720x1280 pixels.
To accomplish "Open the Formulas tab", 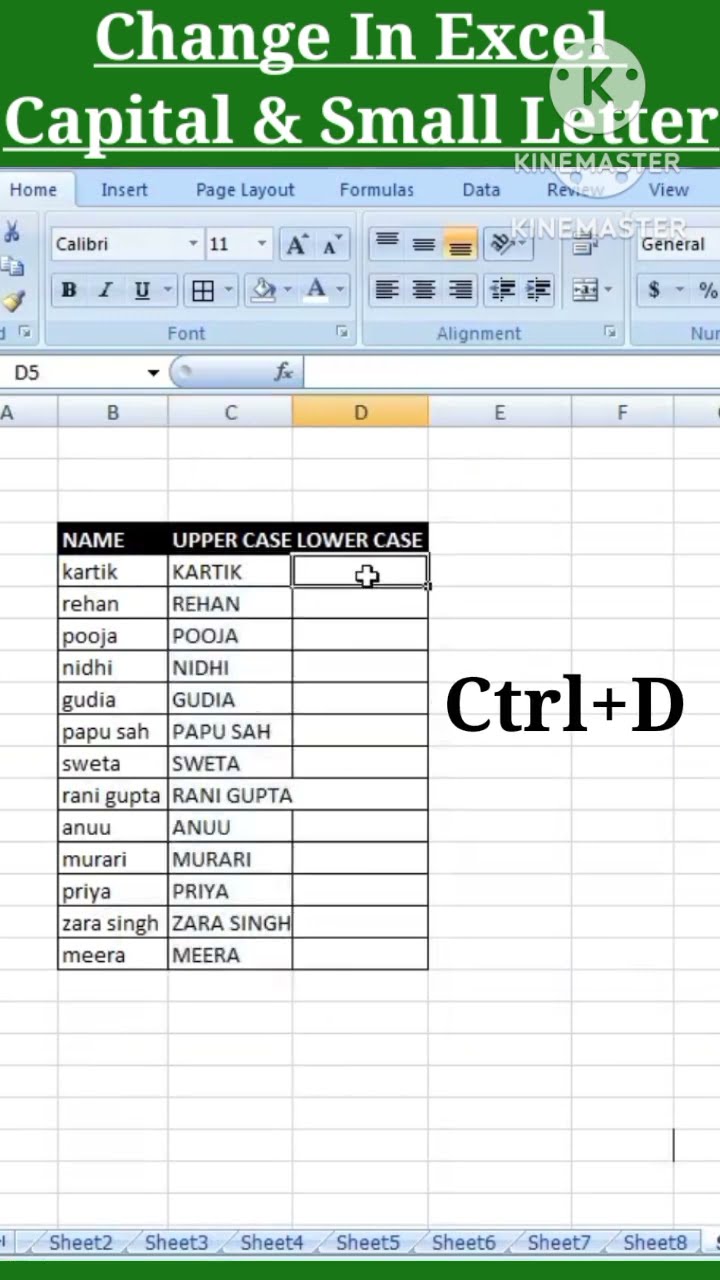I will tap(376, 190).
